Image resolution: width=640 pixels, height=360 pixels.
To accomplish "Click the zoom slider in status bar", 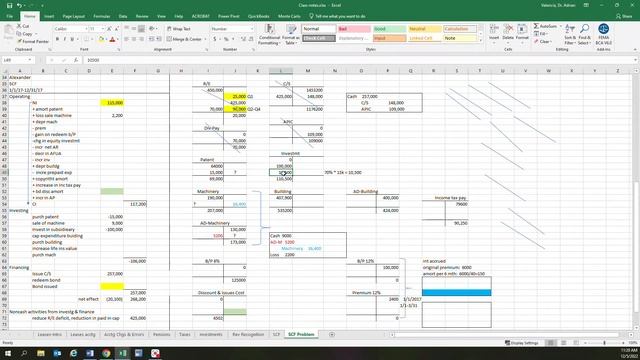I will pyautogui.click(x=604, y=343).
